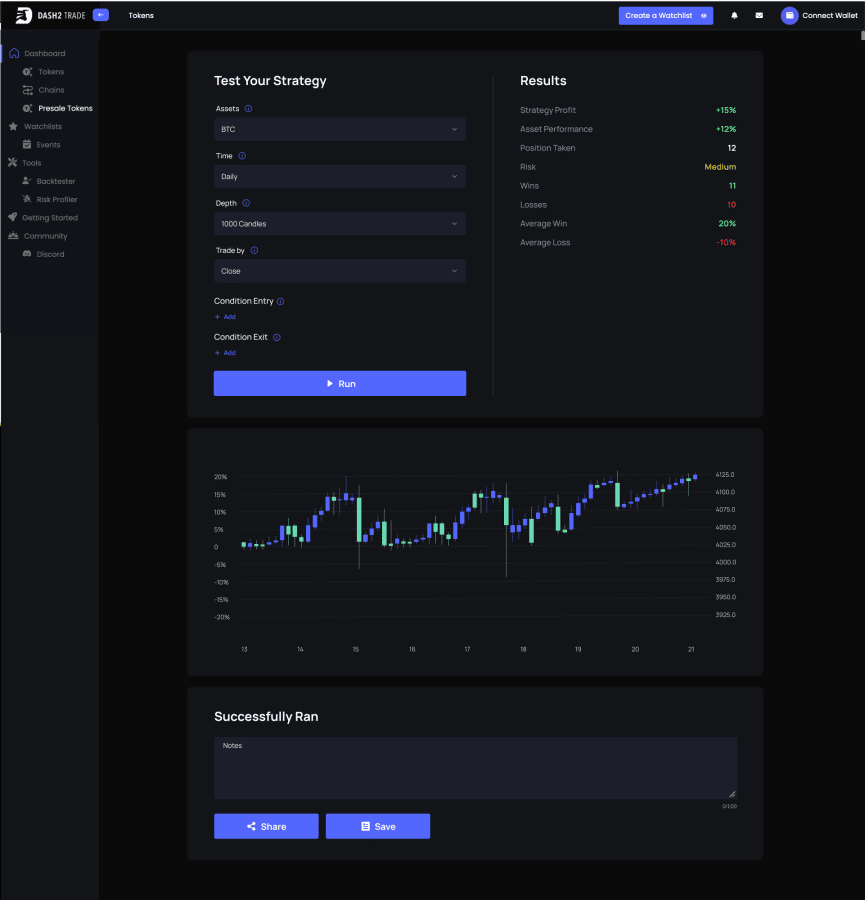
Task: Add a Condition Entry
Action: [225, 317]
